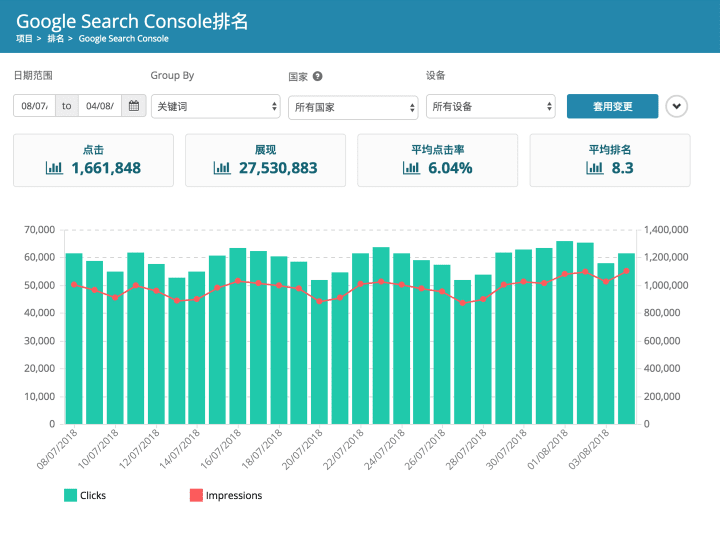The height and width of the screenshot is (540, 720).
Task: Click the clicks bar for 01/08/2018
Action: (x=565, y=332)
